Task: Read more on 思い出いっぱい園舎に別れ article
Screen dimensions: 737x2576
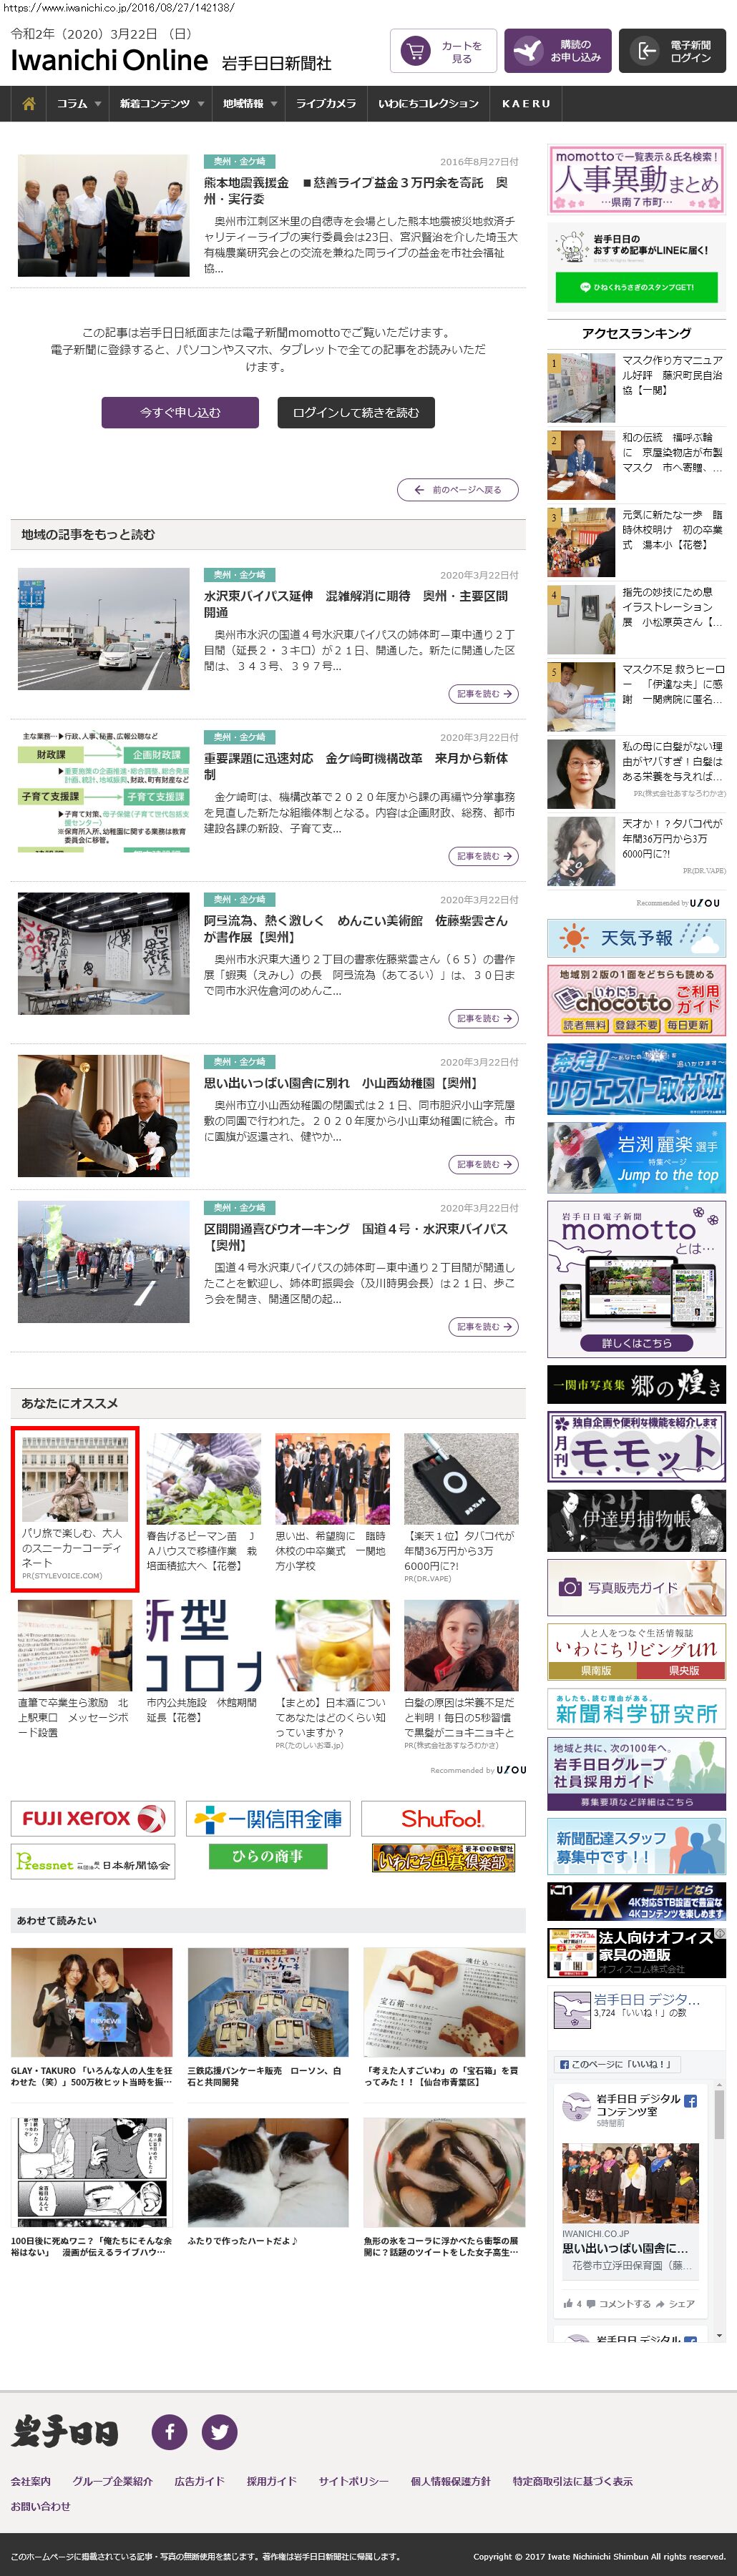Action: (x=483, y=1164)
